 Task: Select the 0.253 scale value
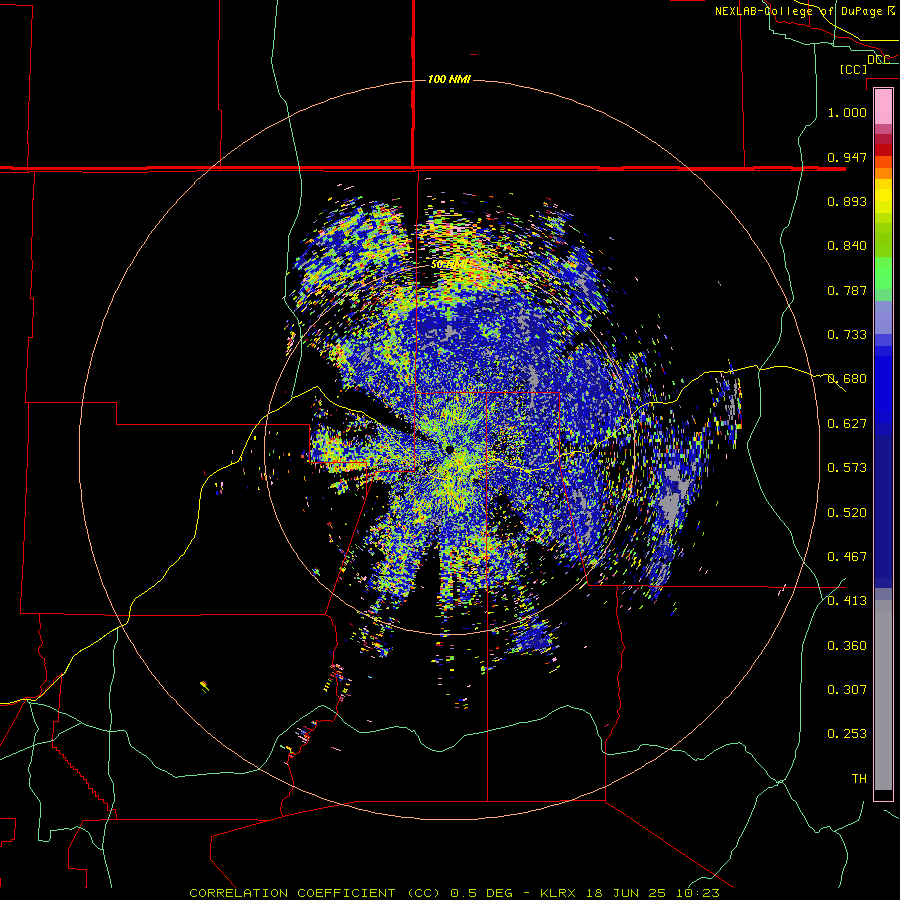847,734
